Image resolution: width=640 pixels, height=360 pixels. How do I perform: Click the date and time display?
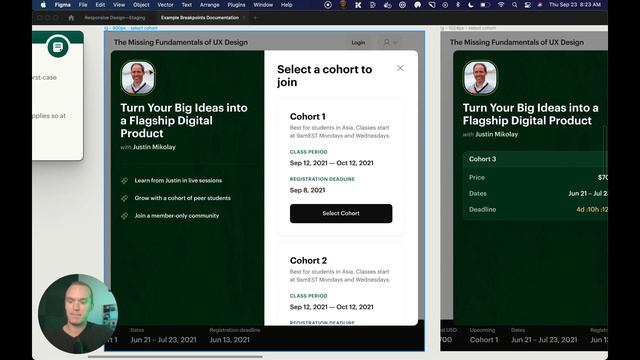point(575,5)
